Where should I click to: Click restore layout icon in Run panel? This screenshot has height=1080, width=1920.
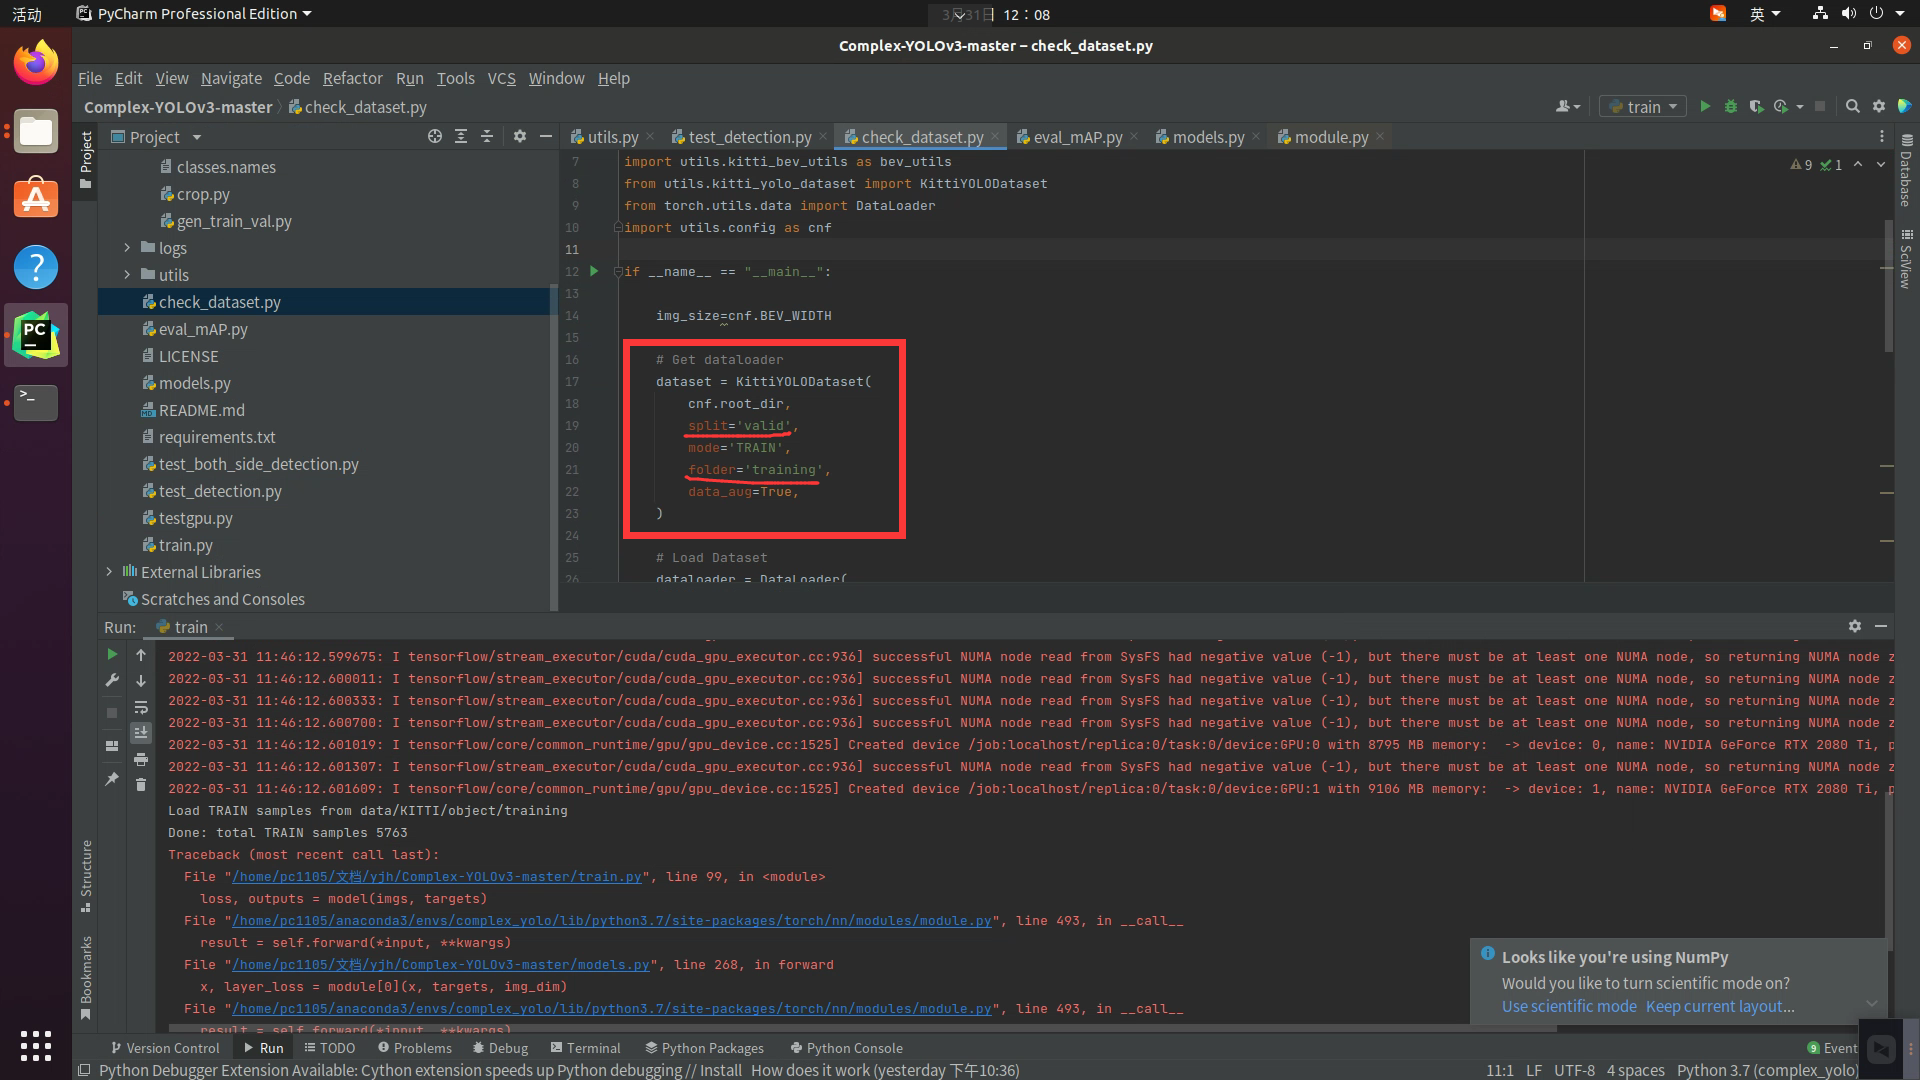click(x=112, y=746)
